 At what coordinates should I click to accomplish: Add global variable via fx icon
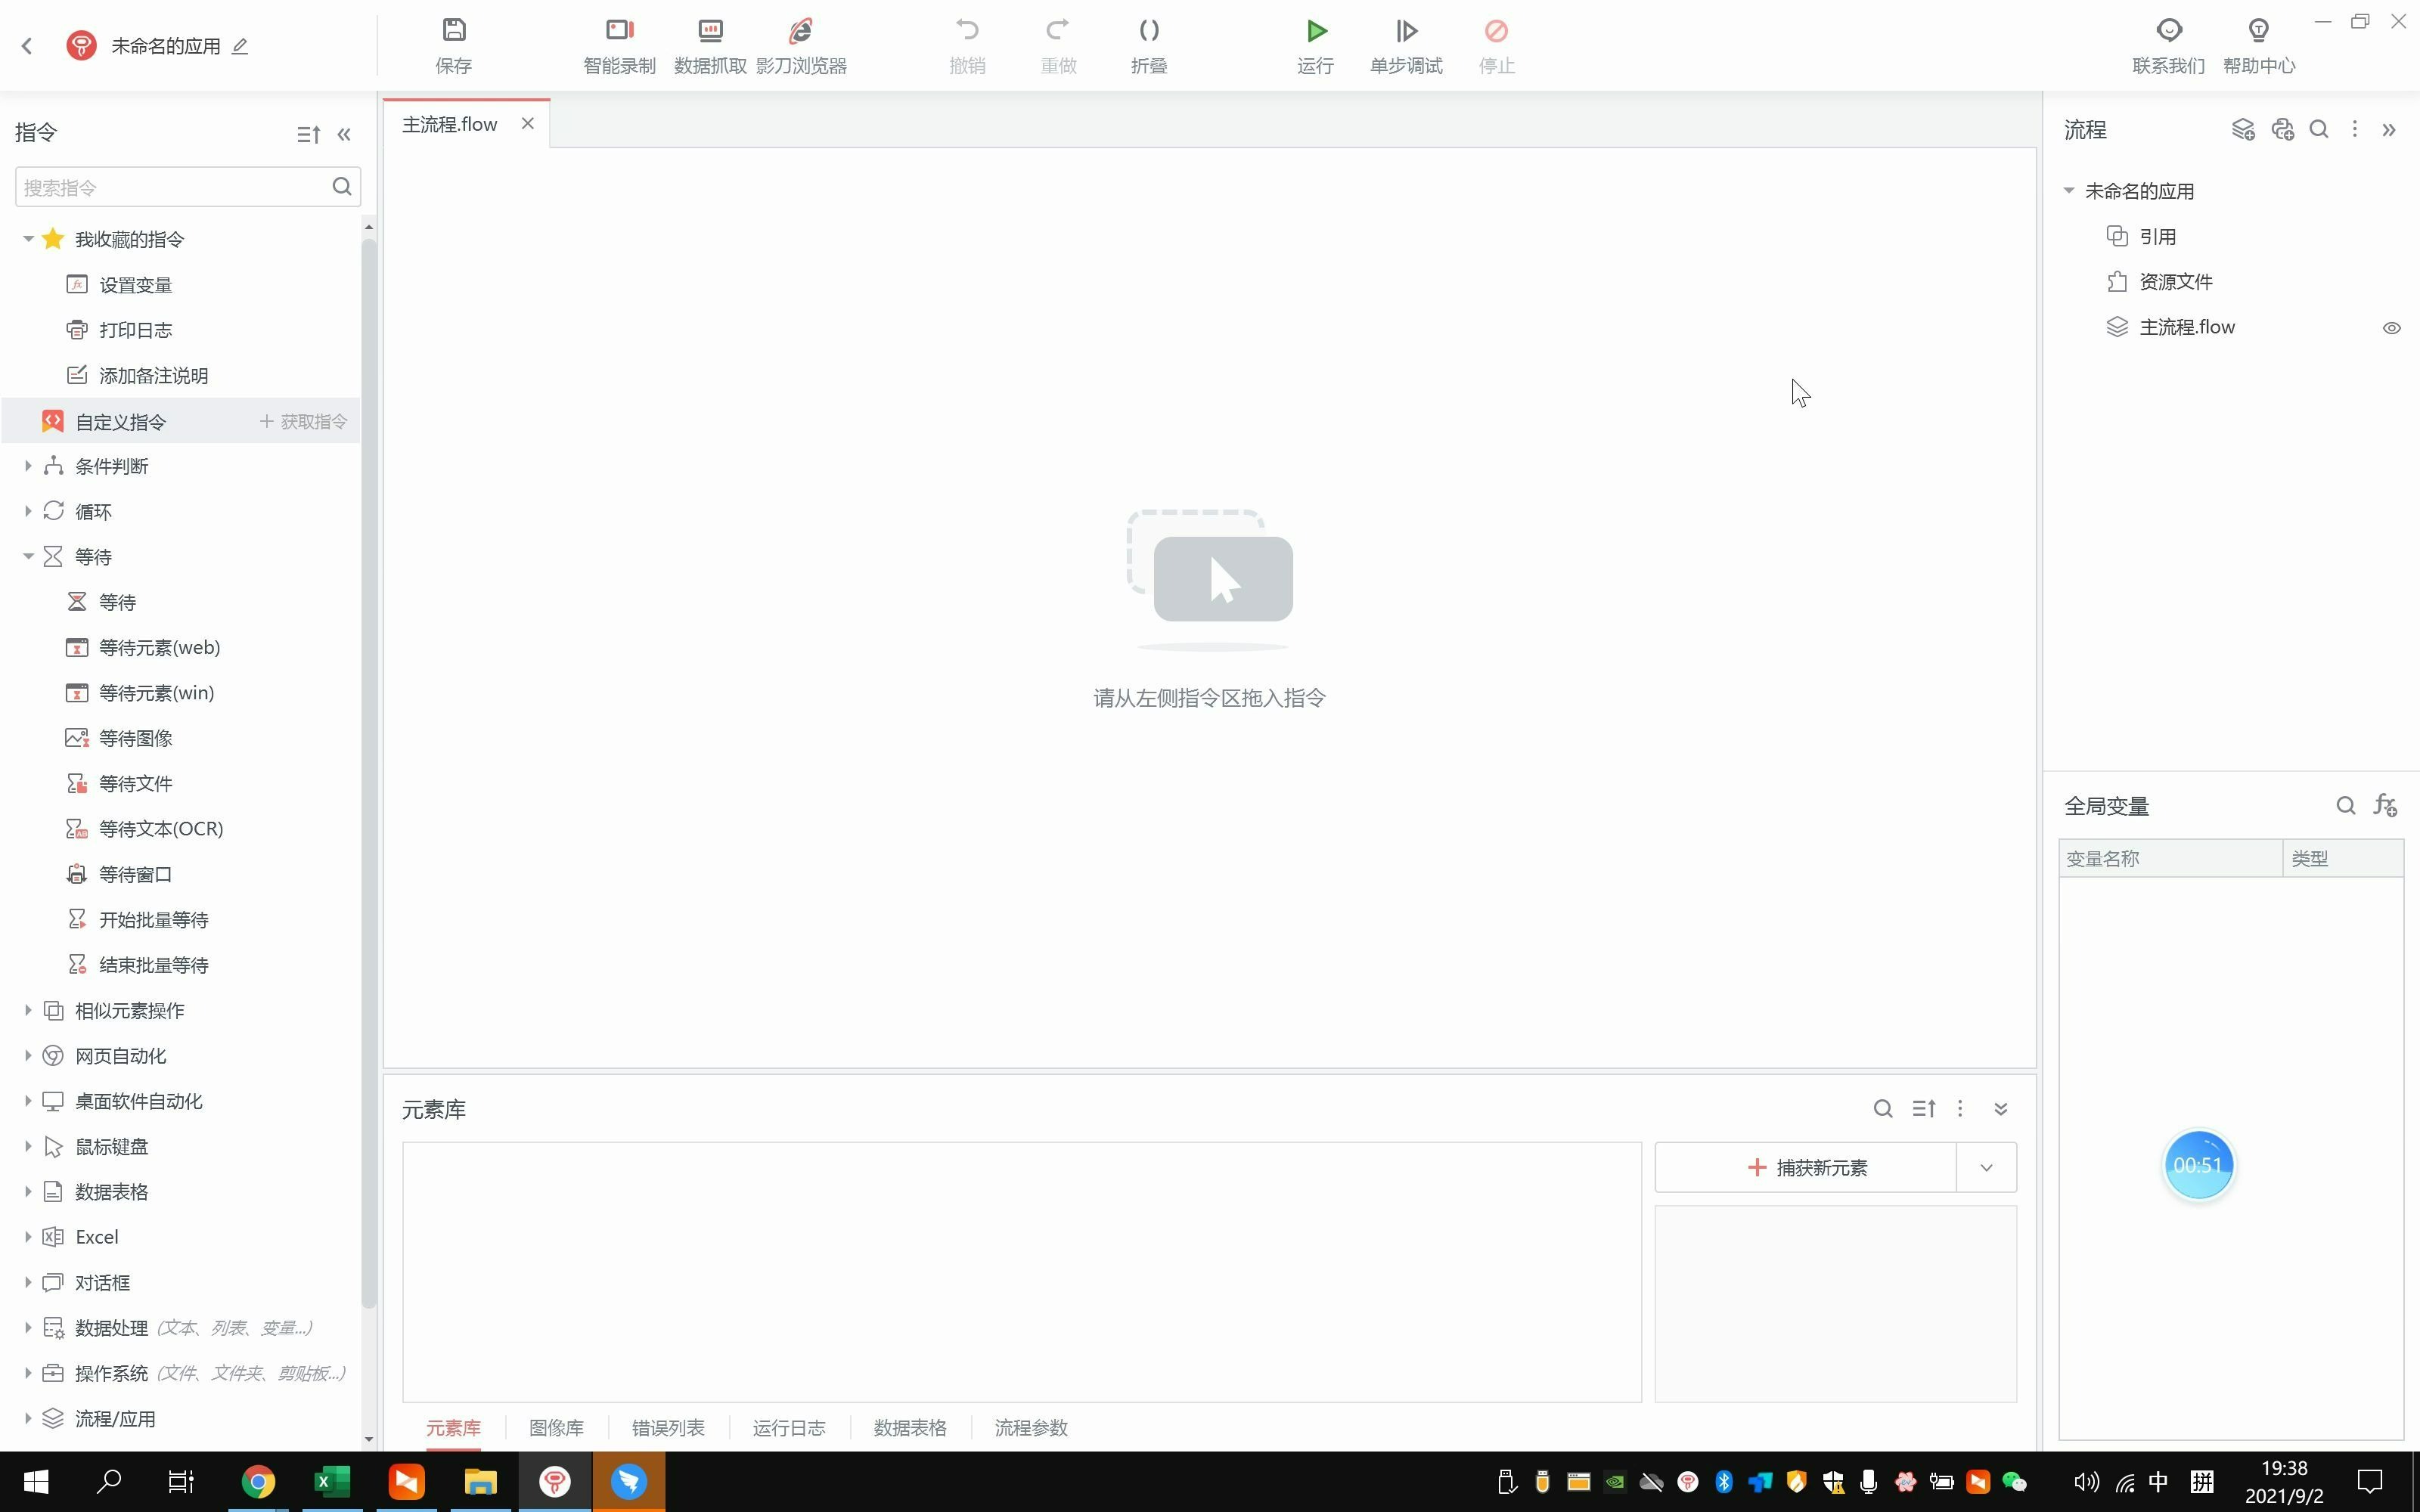(2385, 805)
